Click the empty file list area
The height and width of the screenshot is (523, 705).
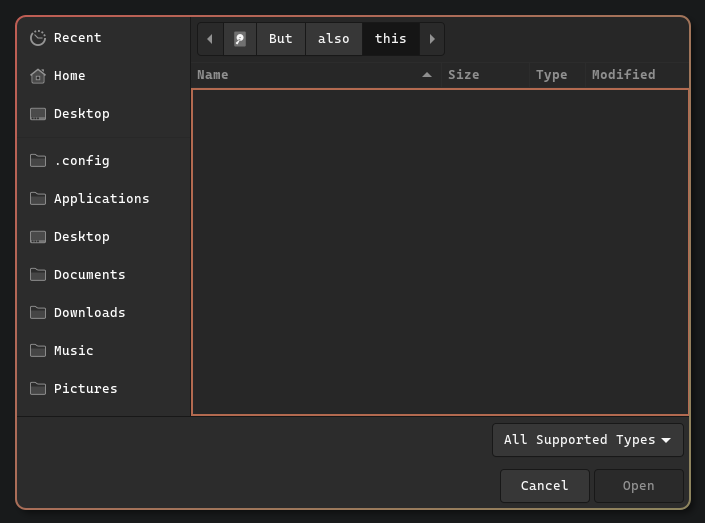440,252
